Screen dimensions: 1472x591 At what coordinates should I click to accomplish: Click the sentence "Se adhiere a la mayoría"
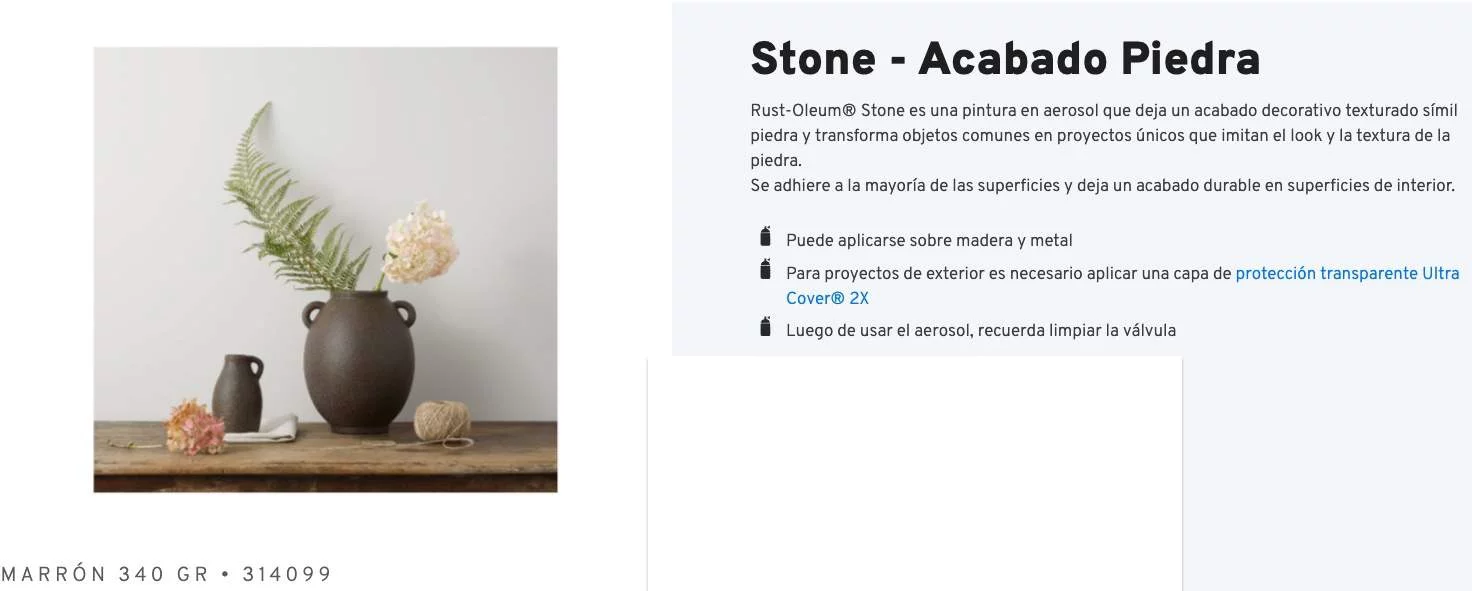[x=1102, y=186]
